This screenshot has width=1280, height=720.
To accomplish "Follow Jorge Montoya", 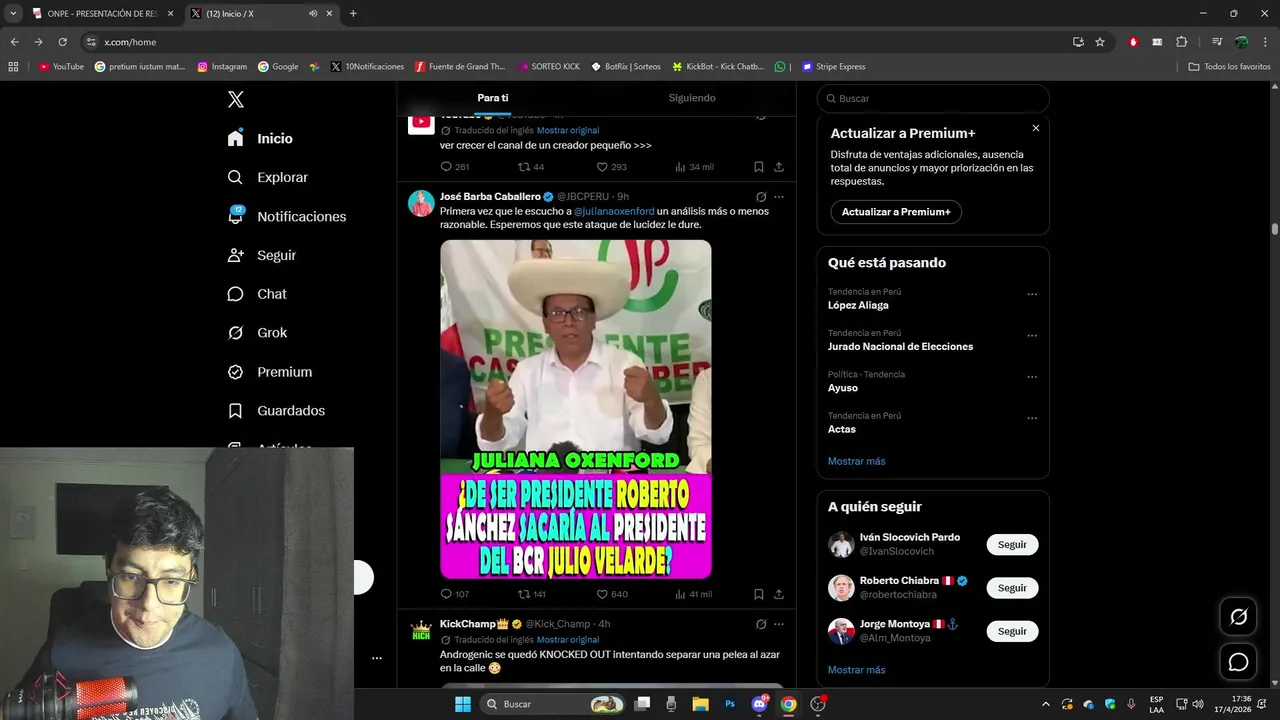I will tap(1012, 631).
